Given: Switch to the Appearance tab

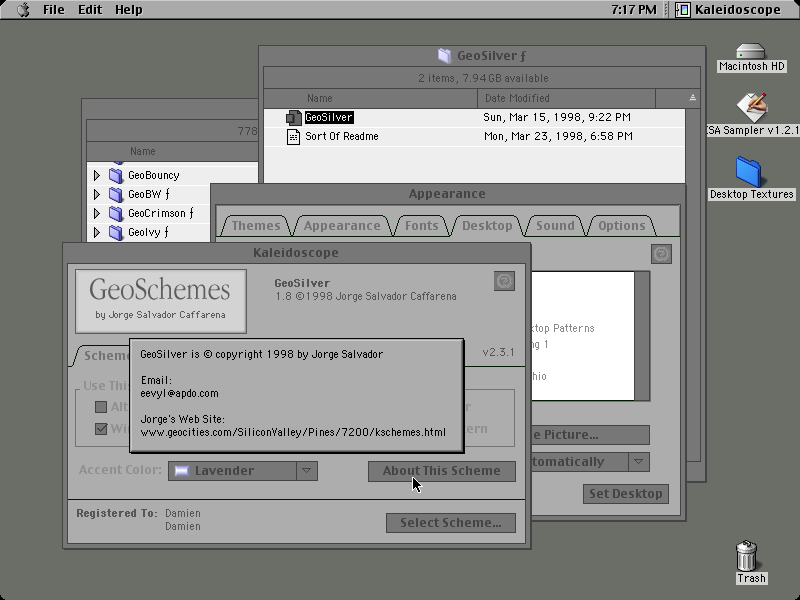Looking at the screenshot, I should (342, 226).
